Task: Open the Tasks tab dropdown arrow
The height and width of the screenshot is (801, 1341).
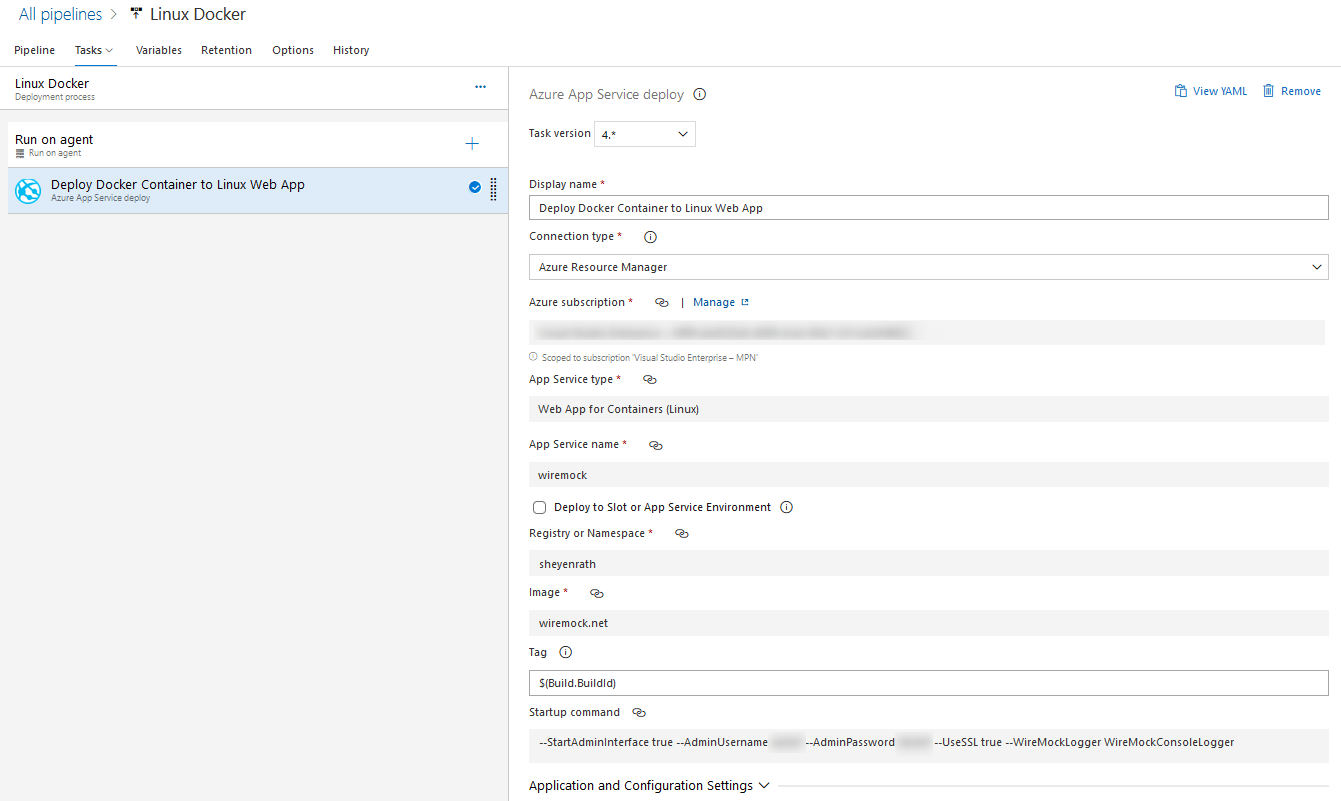Action: (x=109, y=50)
